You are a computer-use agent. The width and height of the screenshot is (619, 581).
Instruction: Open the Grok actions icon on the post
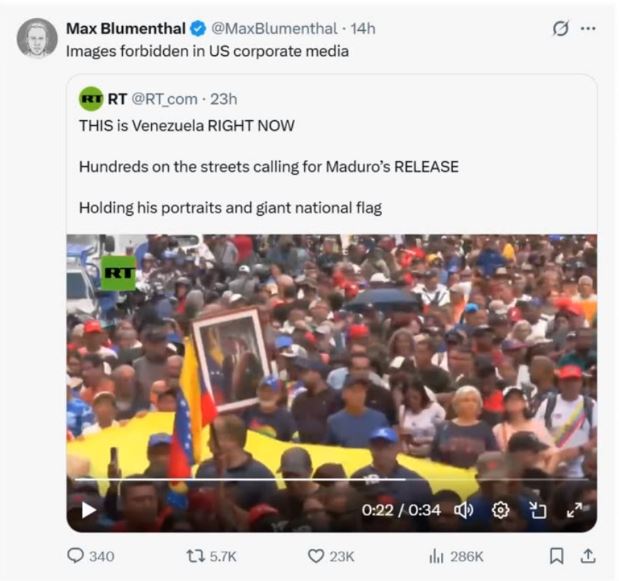tap(562, 28)
